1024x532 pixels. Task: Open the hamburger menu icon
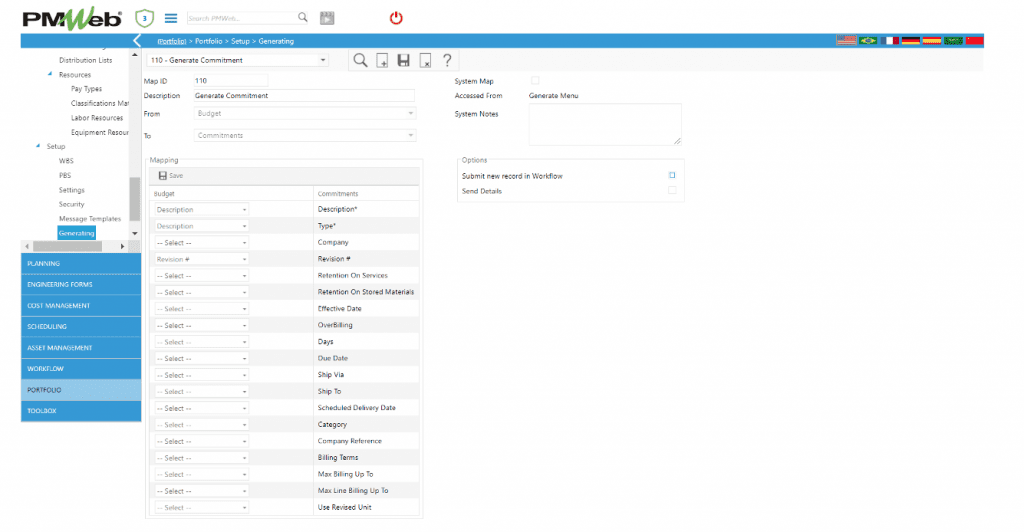170,18
